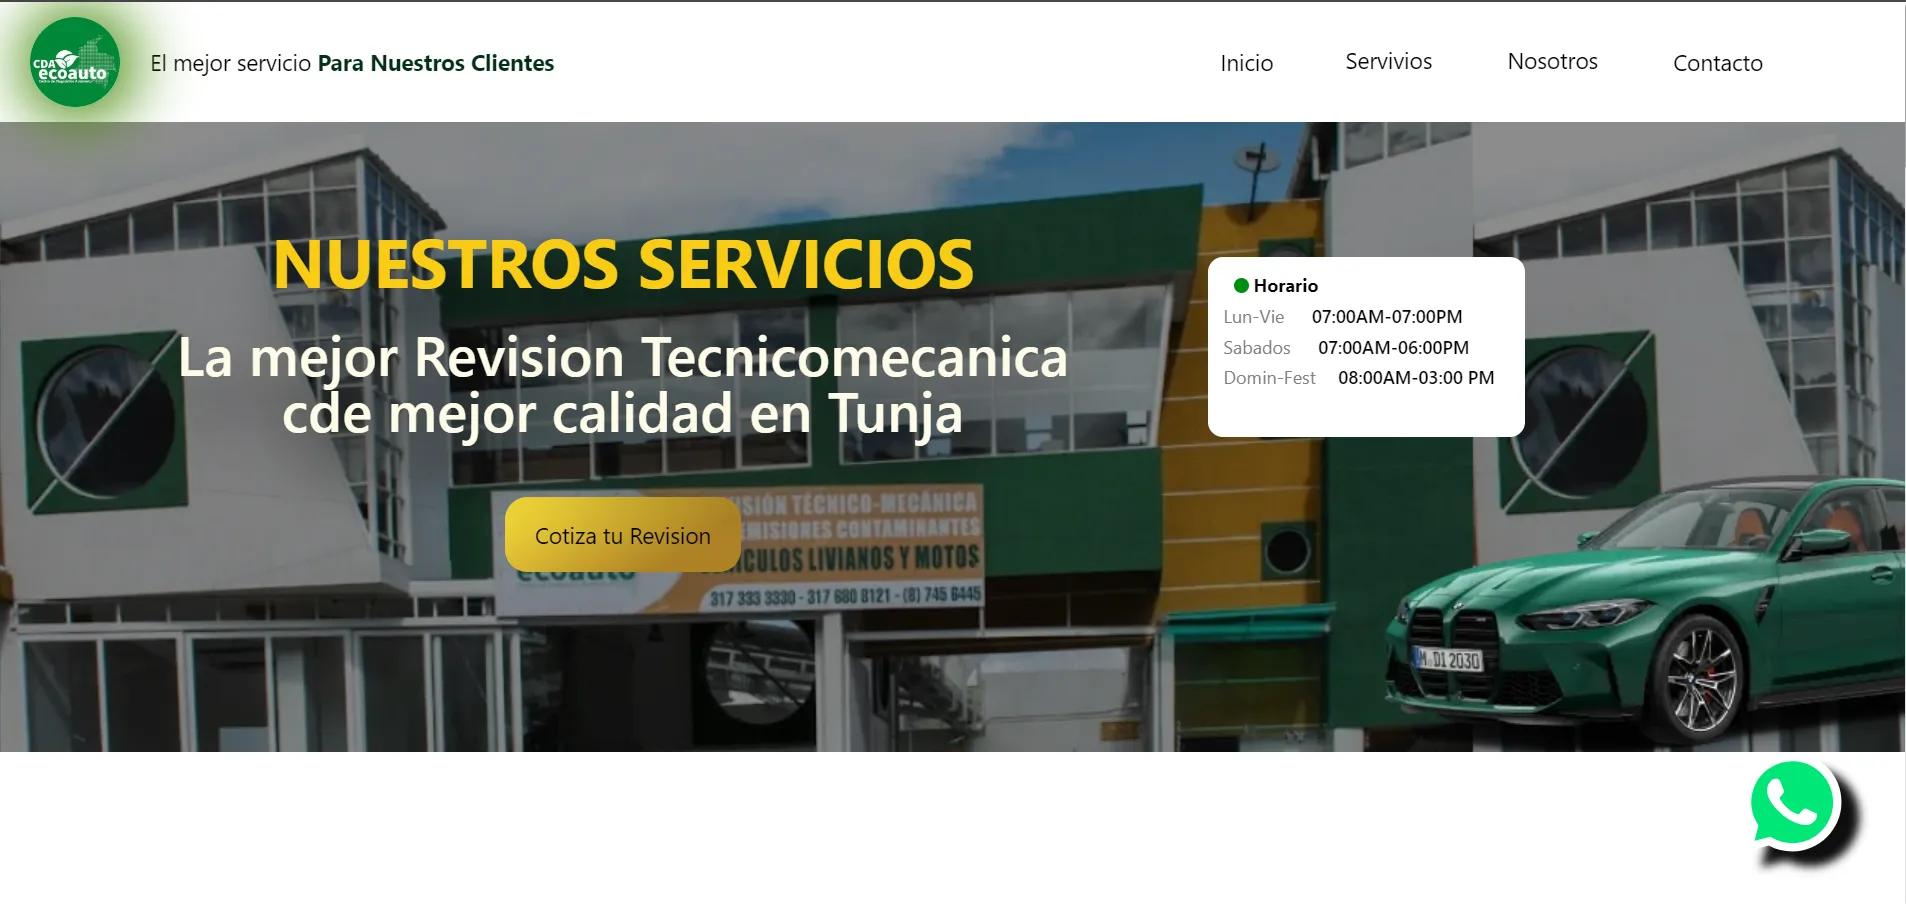Screen dimensions: 1906x904
Task: Click the green status dot beside Horario
Action: point(1241,286)
